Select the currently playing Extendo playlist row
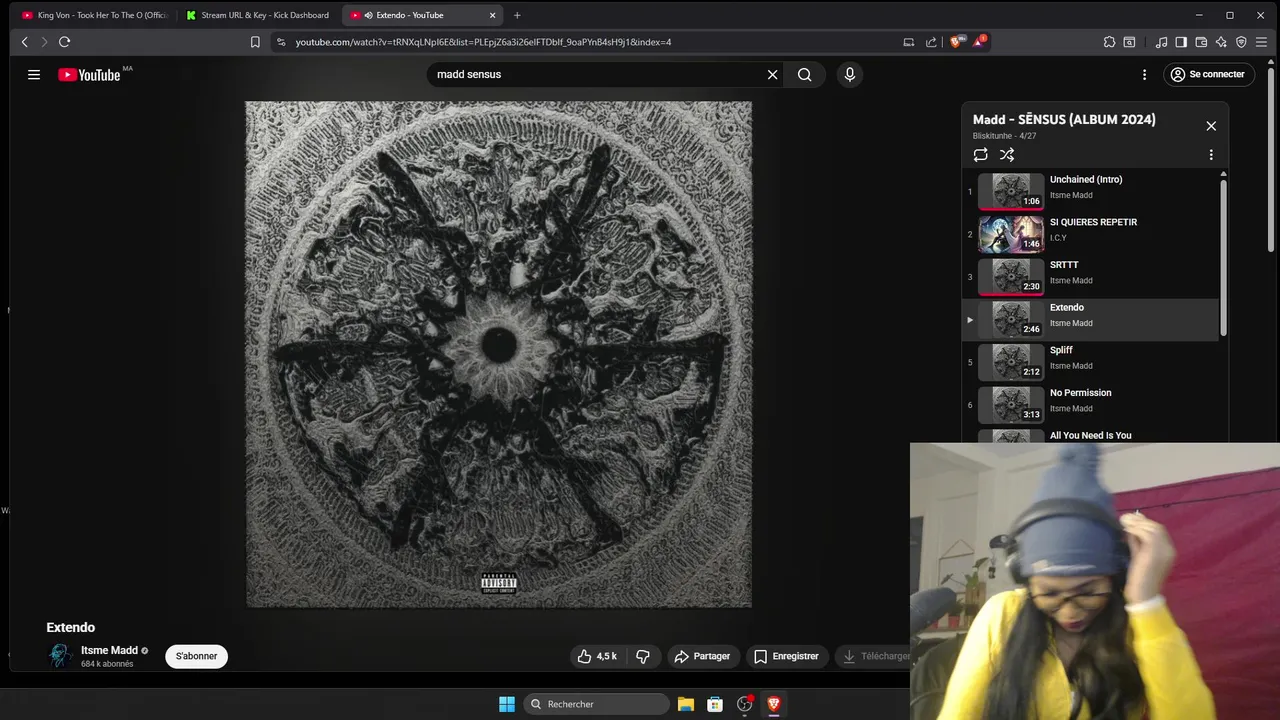Screen dimensions: 1280x720 pos(1091,320)
